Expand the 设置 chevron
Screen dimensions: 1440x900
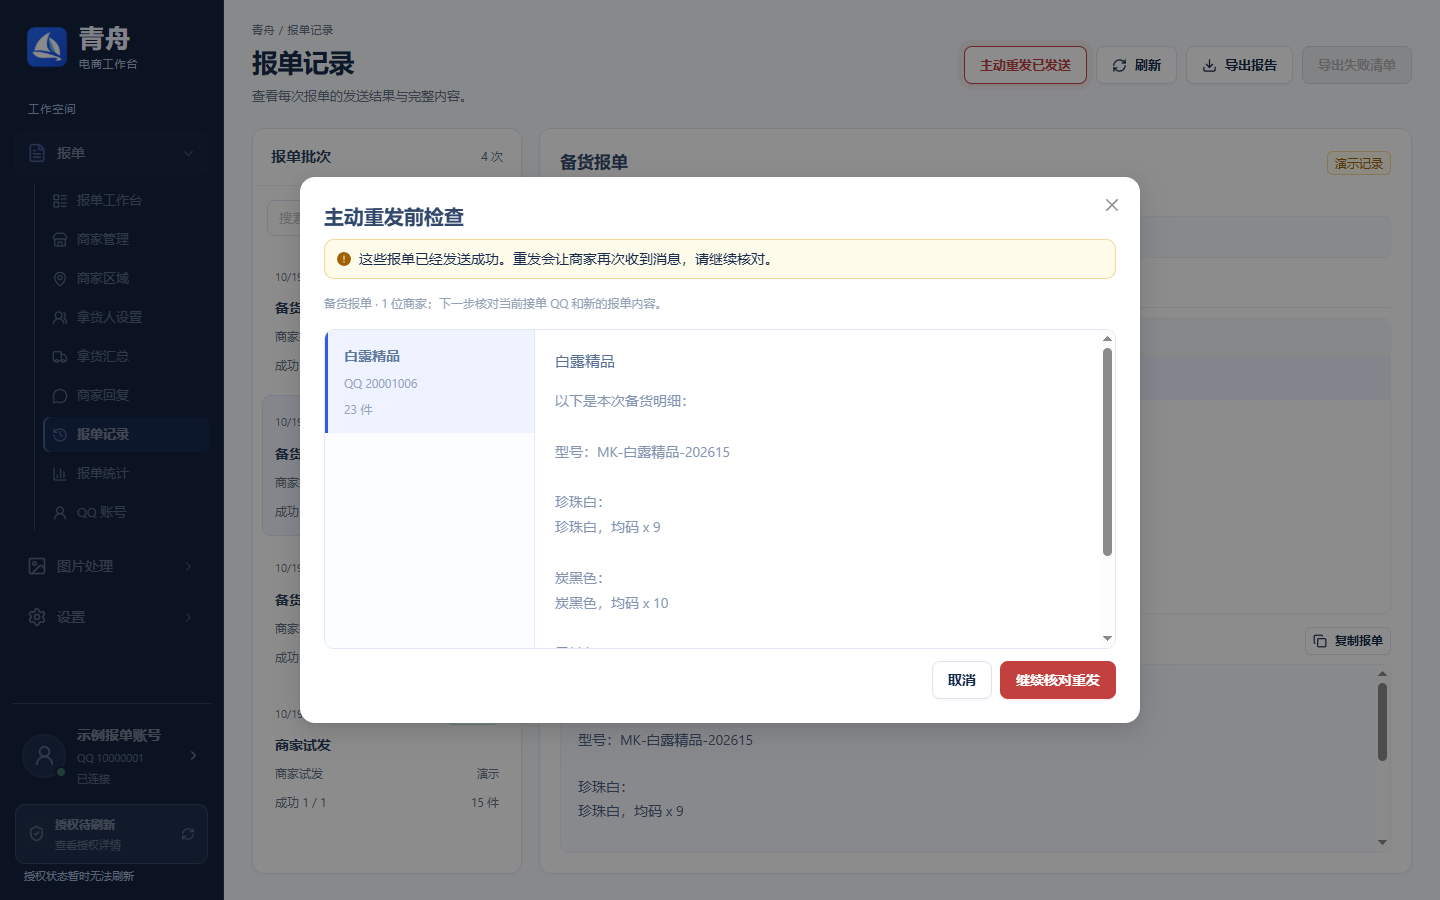(188, 617)
